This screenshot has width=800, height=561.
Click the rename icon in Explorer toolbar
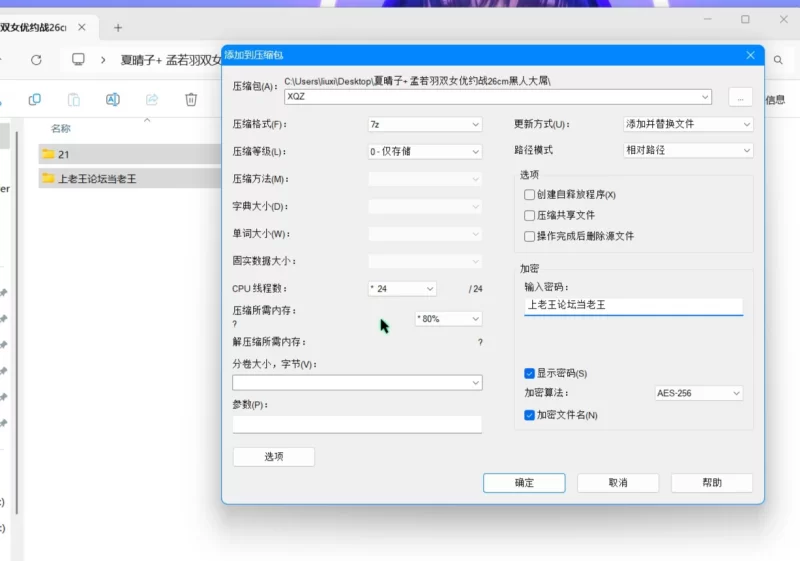click(113, 99)
